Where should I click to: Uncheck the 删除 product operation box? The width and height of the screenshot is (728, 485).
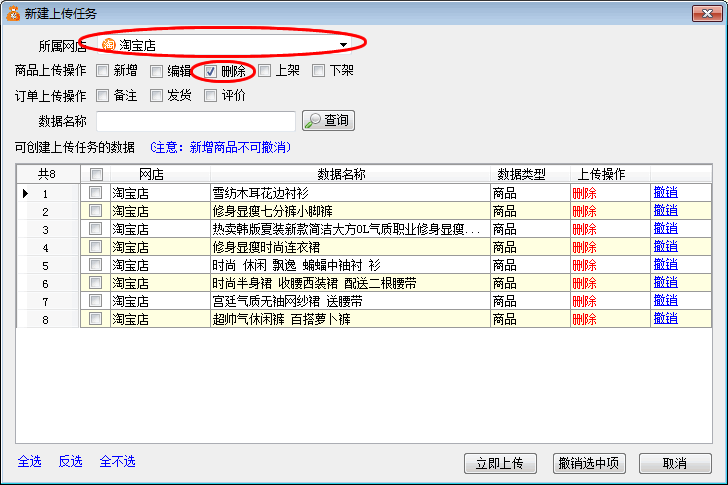(210, 71)
